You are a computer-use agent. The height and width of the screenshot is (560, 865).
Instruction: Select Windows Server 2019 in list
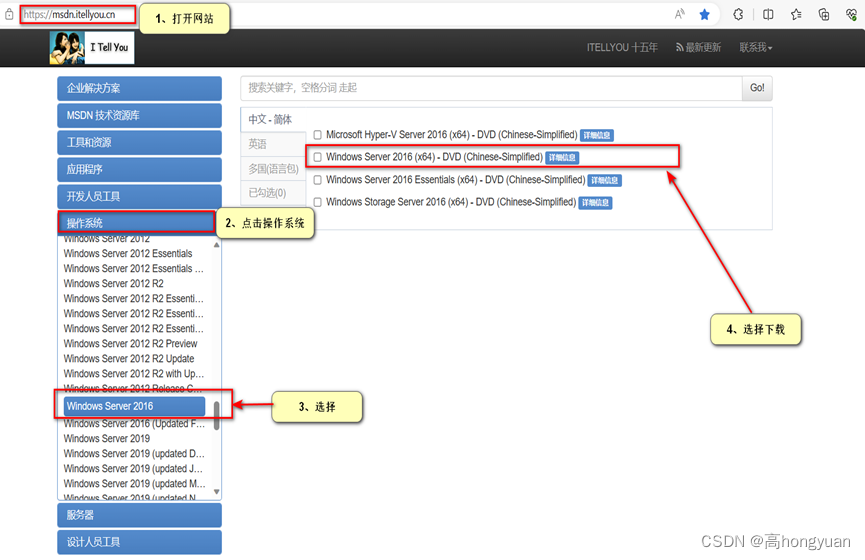[106, 438]
